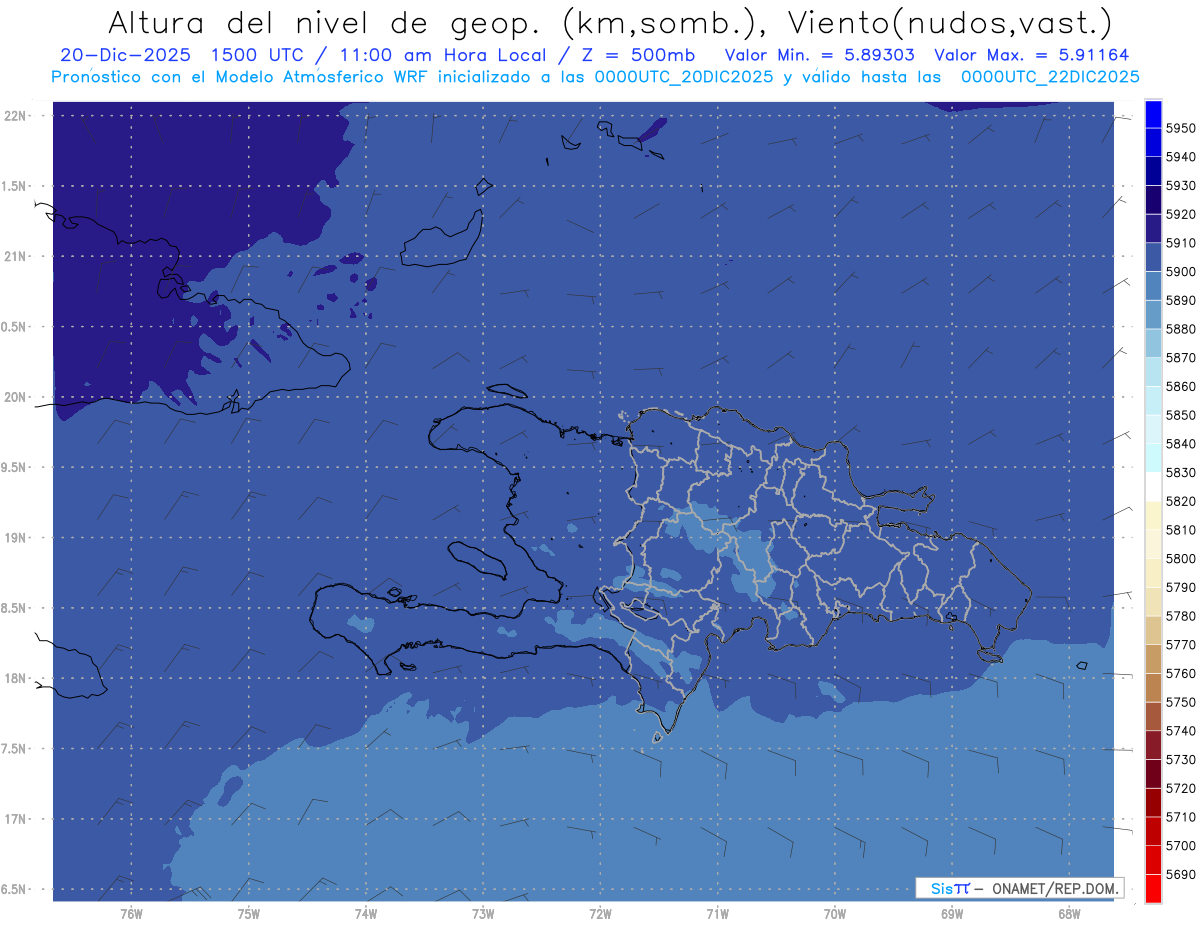Click 'Valor Min. = 5.89303' text
Screen dimensions: 1200x927
(x=819, y=55)
